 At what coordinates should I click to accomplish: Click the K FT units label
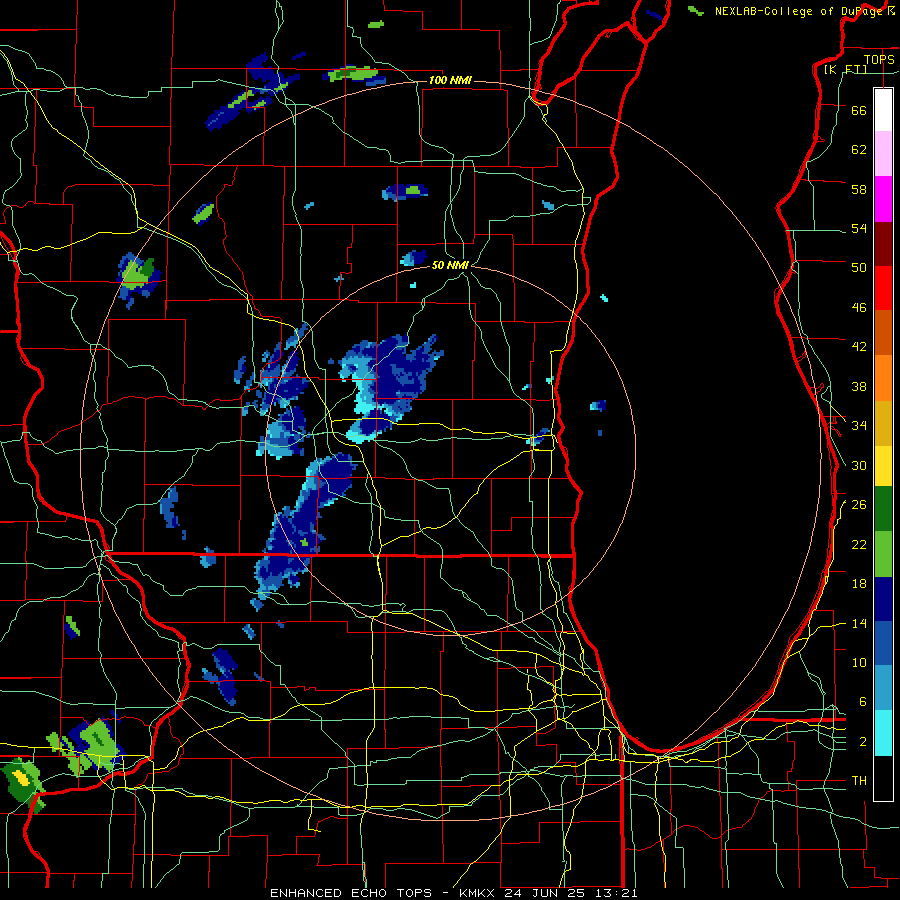pyautogui.click(x=845, y=69)
